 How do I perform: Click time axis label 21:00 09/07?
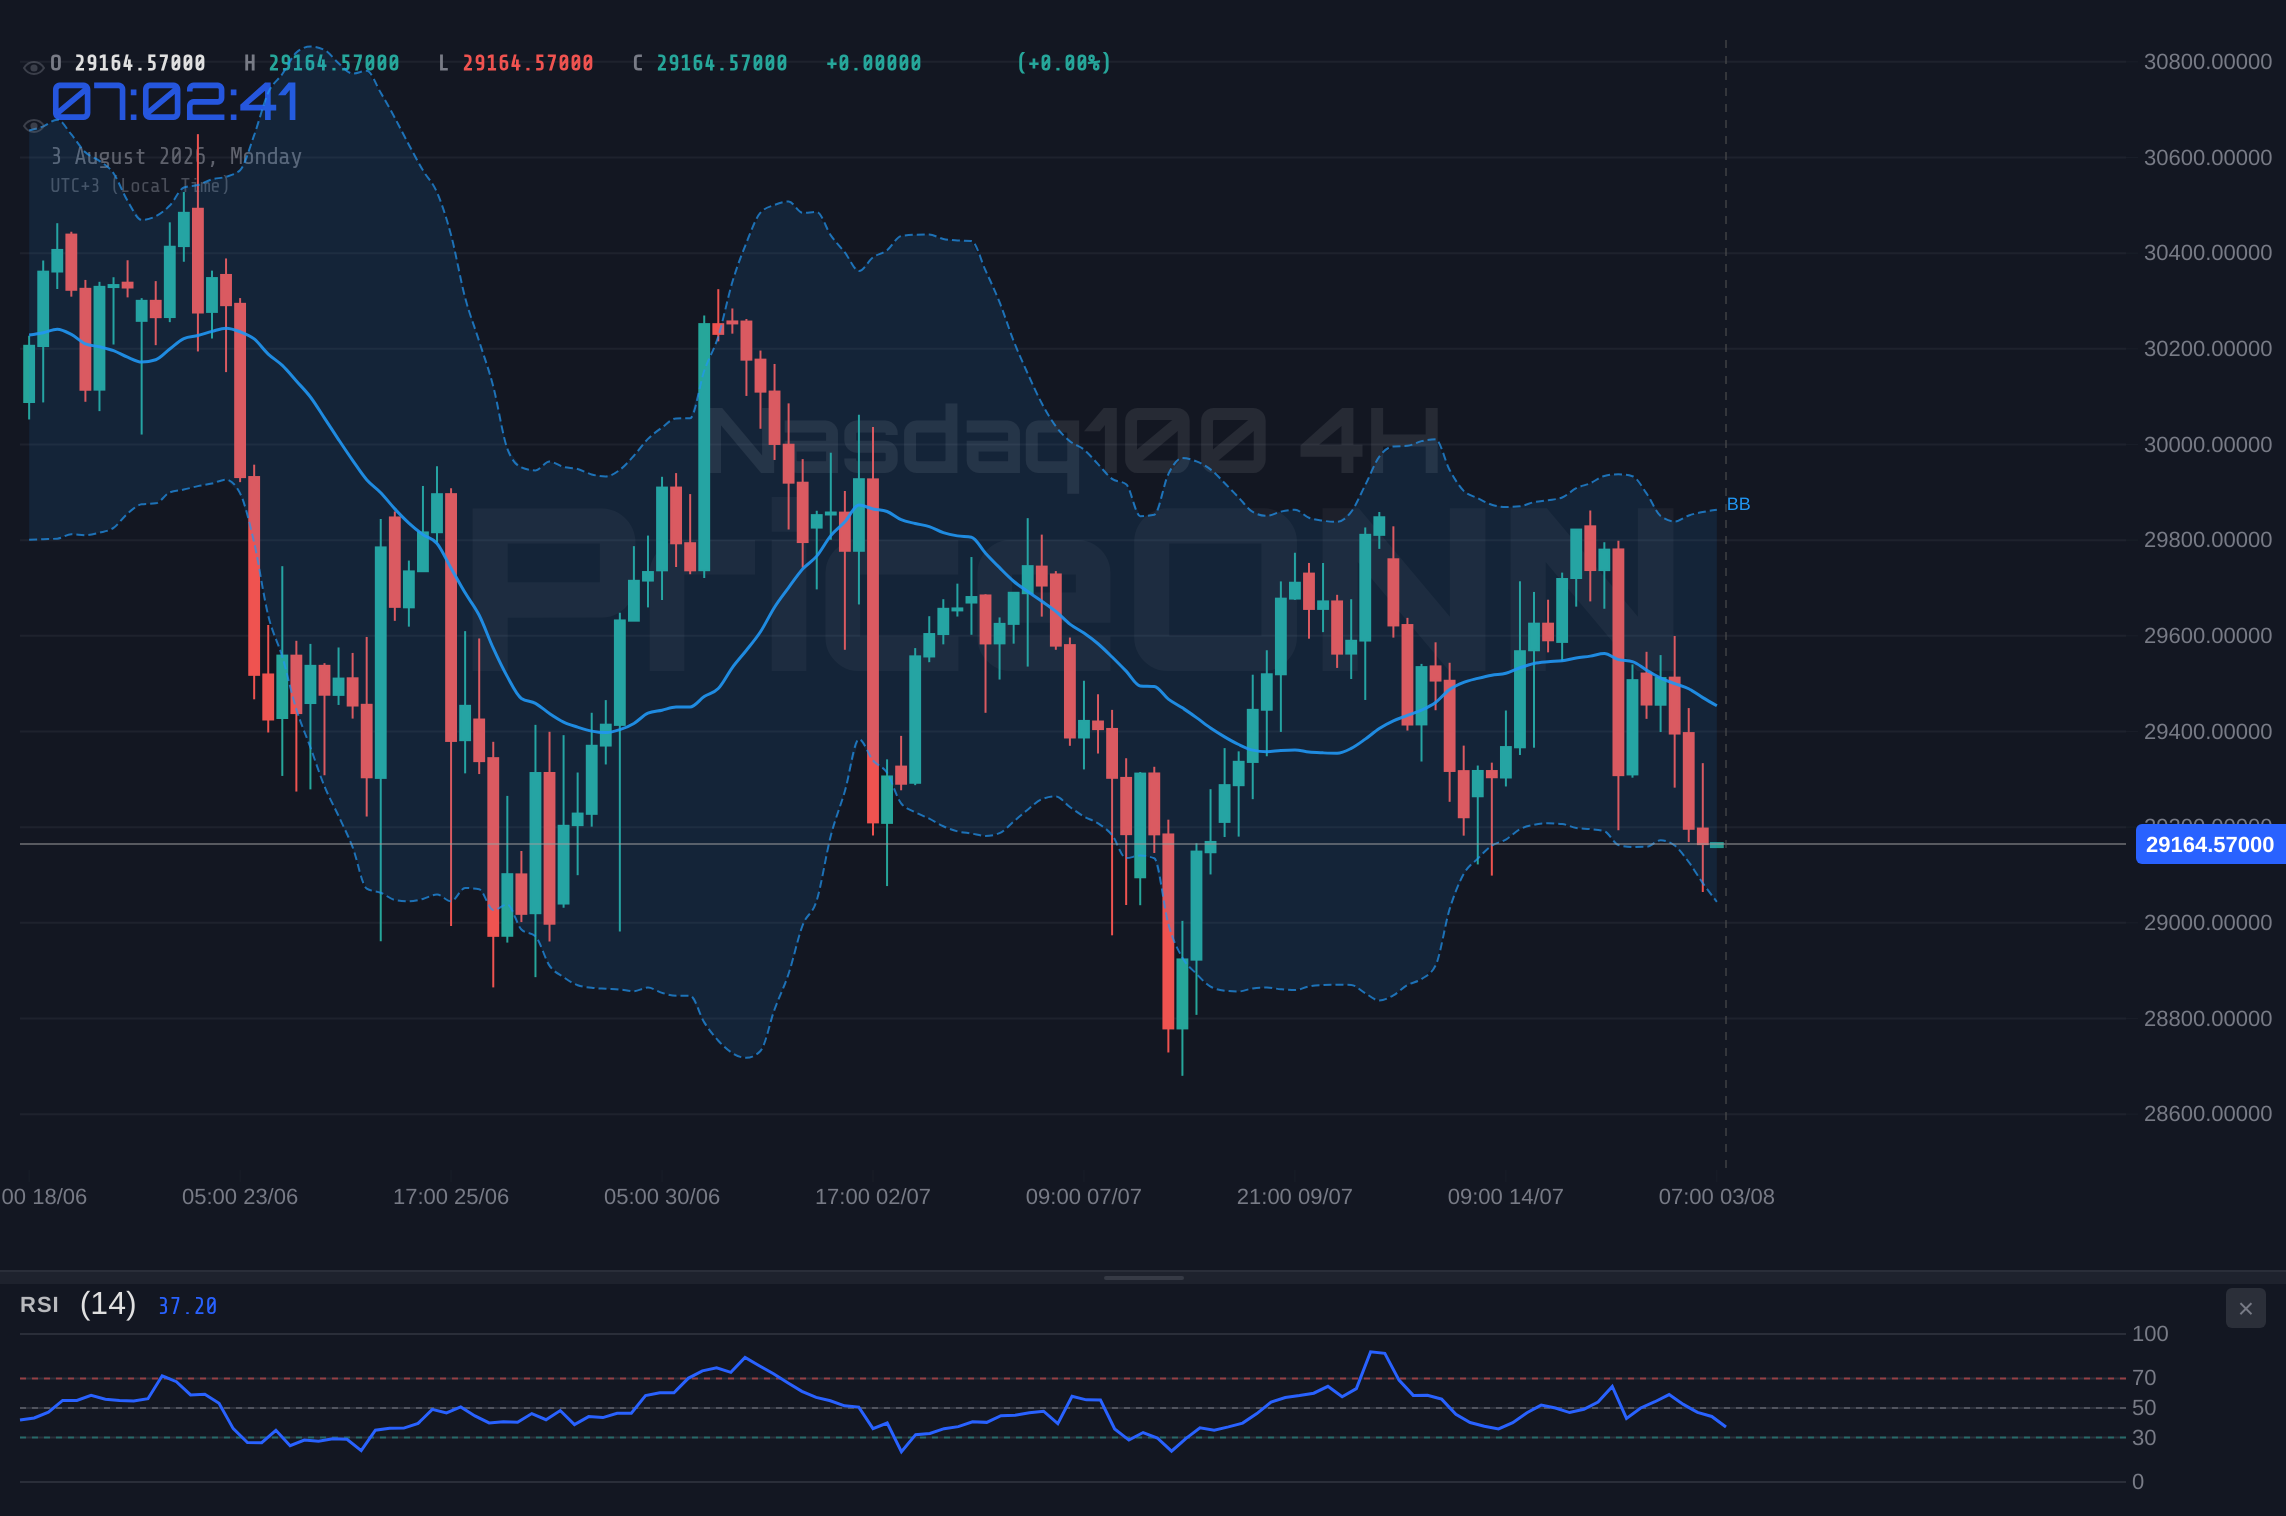tap(1295, 1197)
